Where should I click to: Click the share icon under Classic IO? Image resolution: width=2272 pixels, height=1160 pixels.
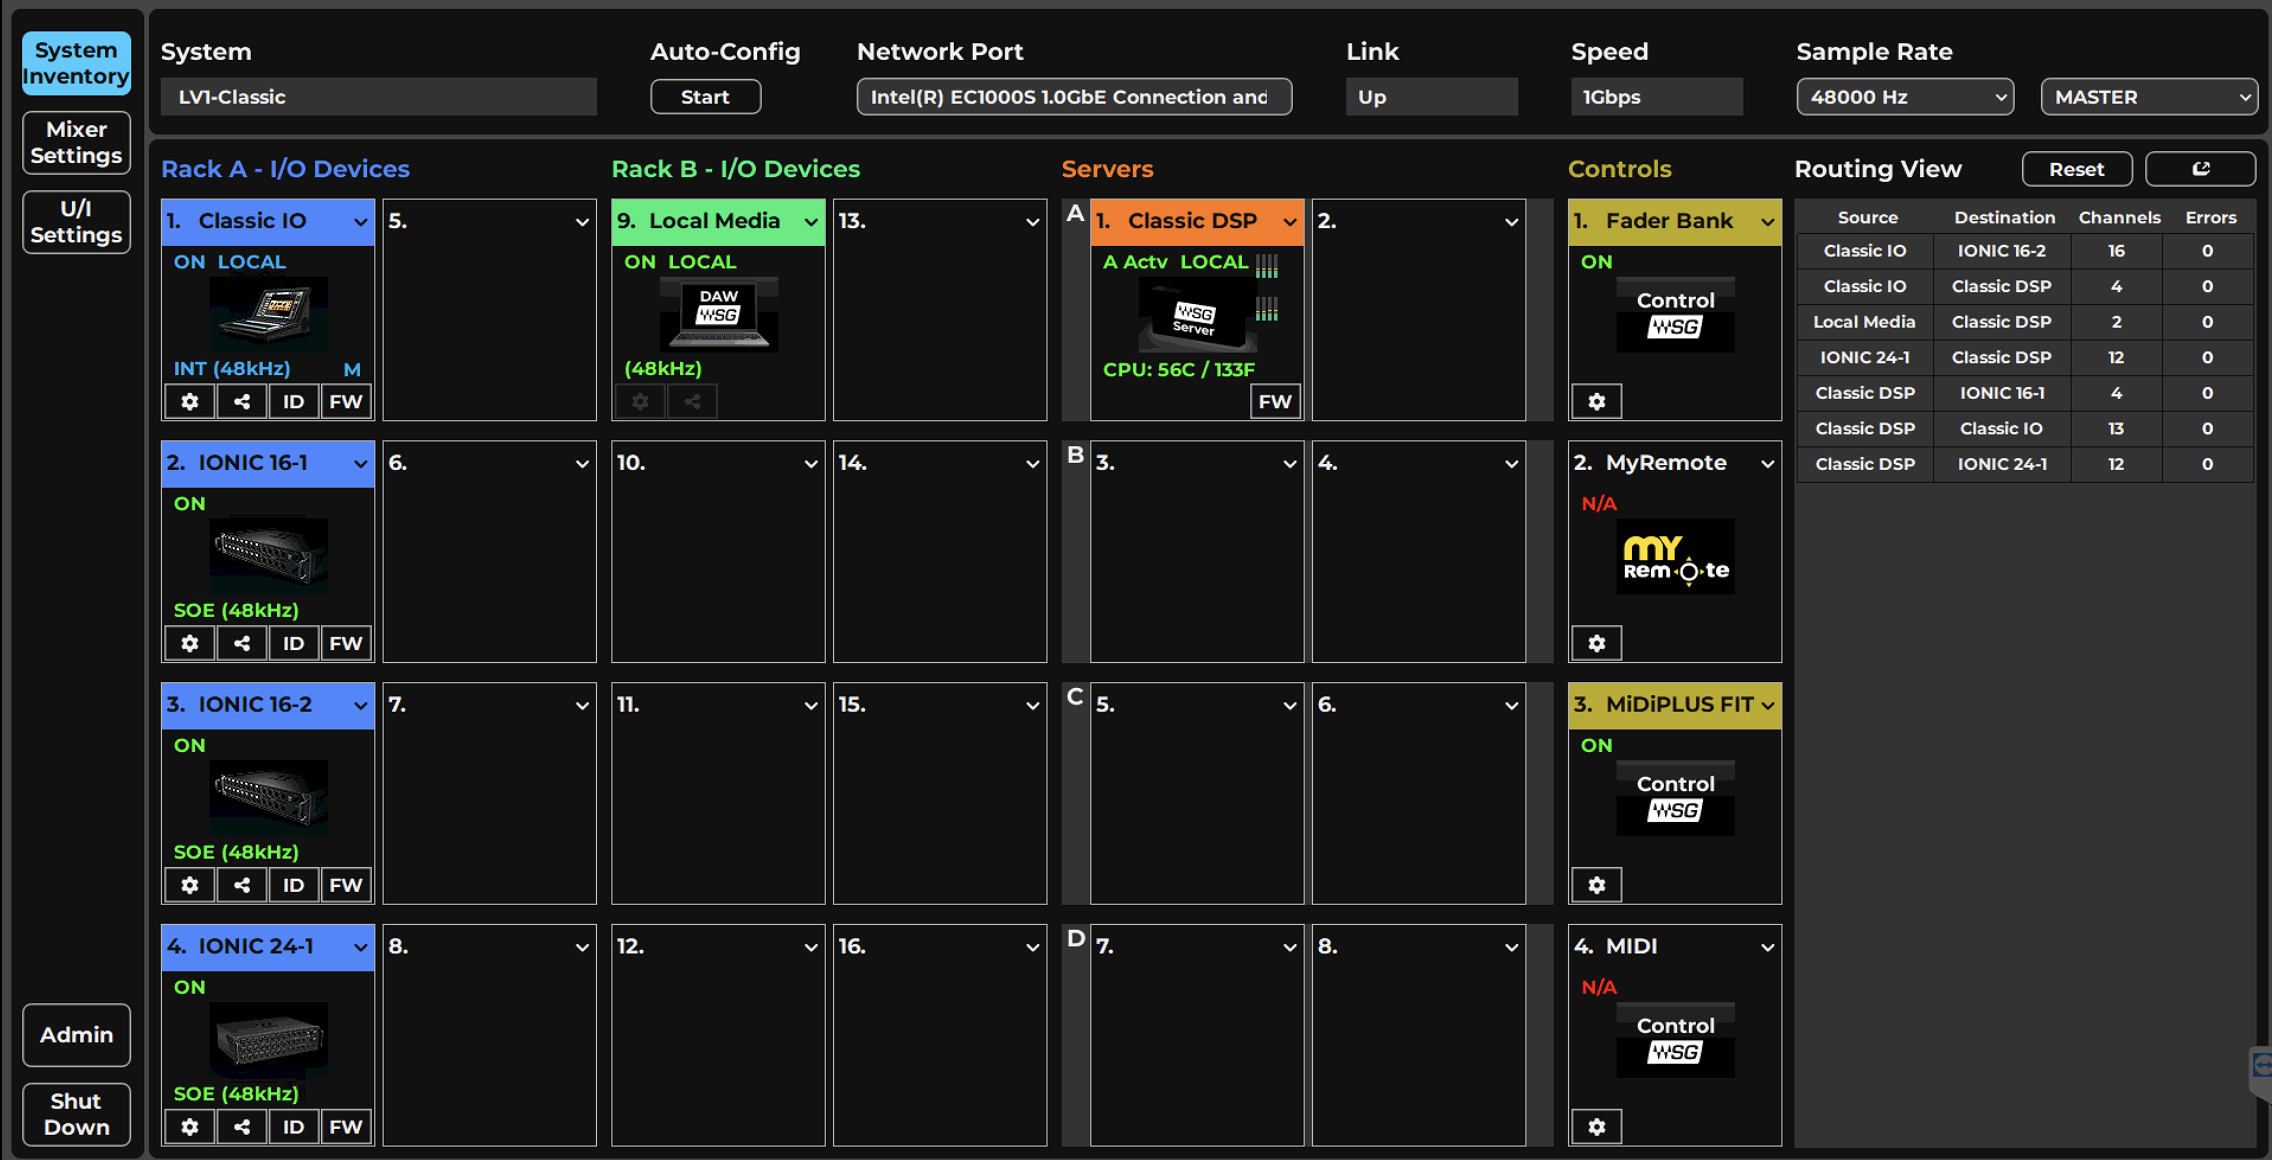(242, 402)
